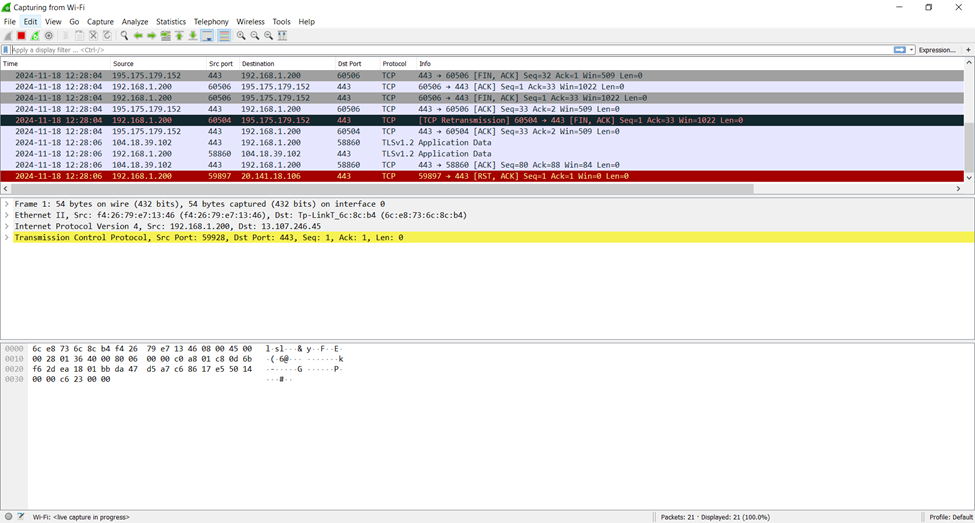Open the Statistics menu
The width and height of the screenshot is (975, 523).
[171, 21]
